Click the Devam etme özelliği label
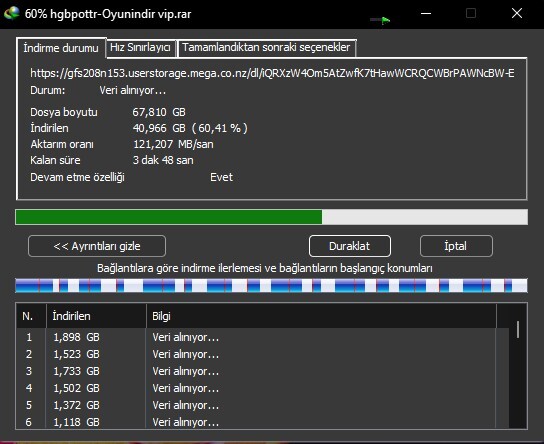544x444 pixels. tap(77, 177)
